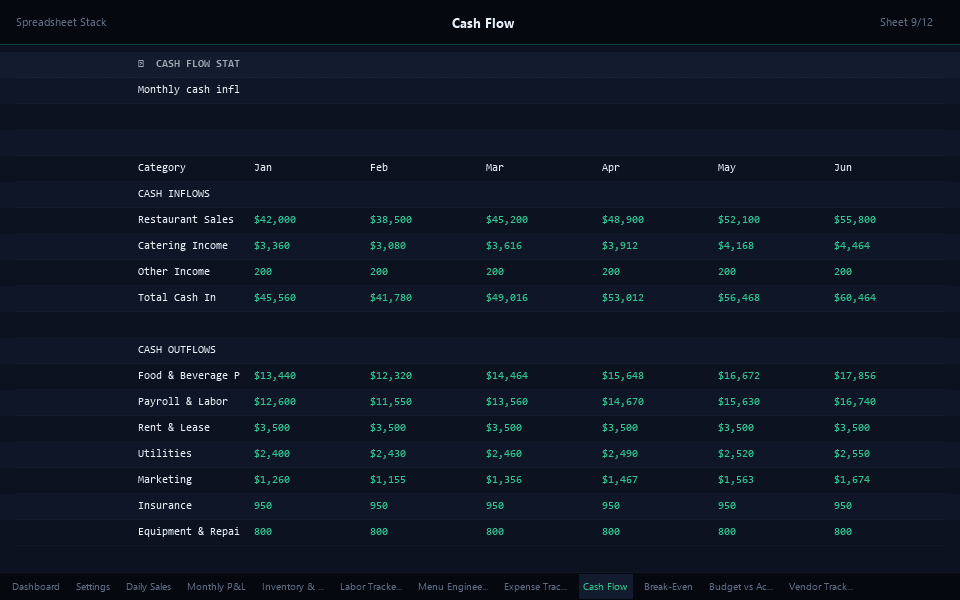Go to the Daily Sales tab
Screen dimensions: 960x600
coord(148,587)
